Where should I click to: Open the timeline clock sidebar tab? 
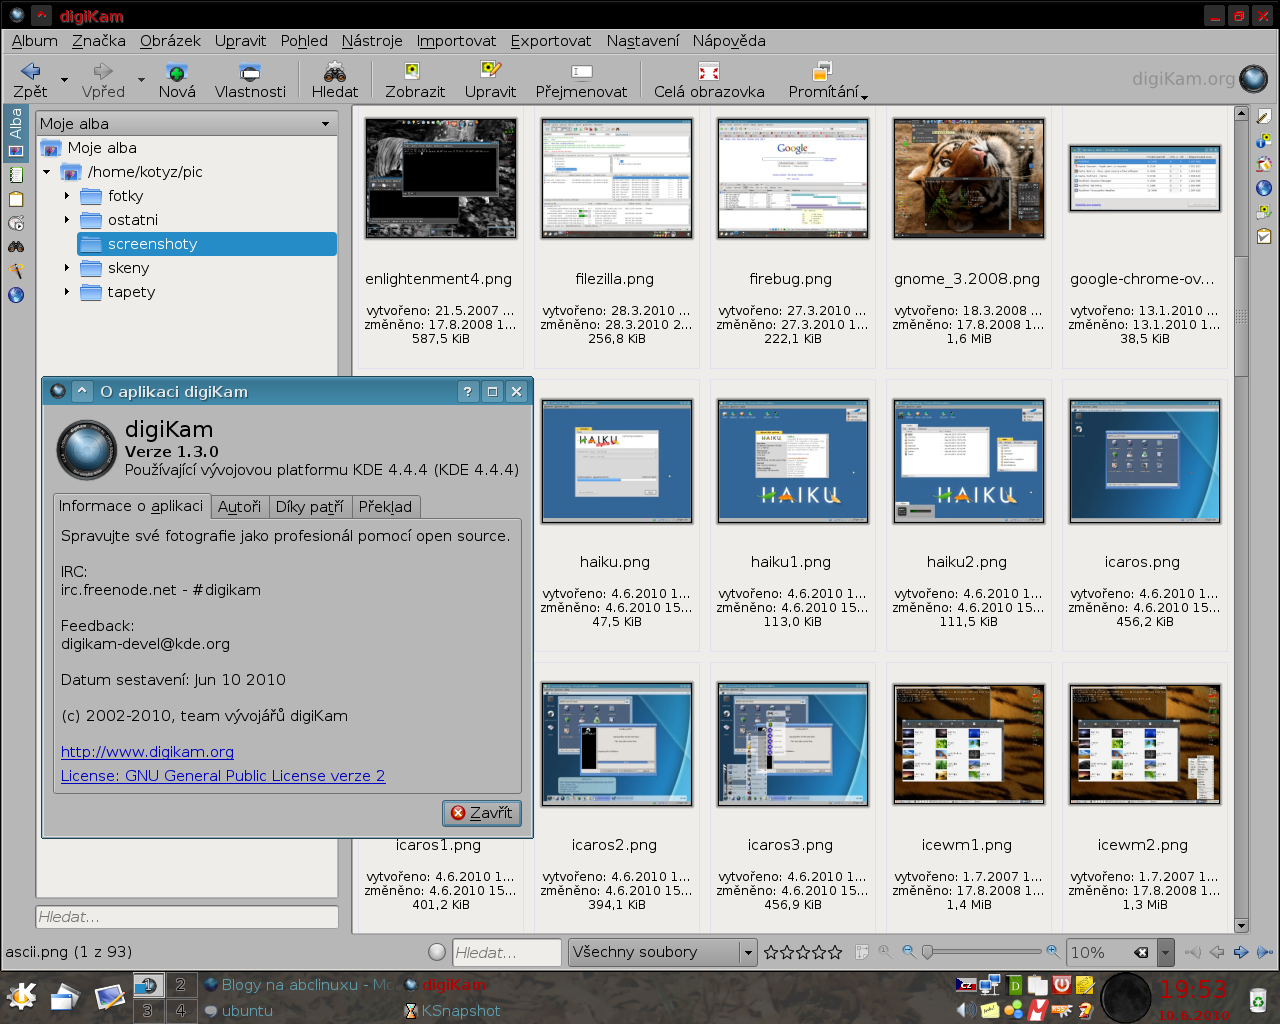pyautogui.click(x=16, y=223)
